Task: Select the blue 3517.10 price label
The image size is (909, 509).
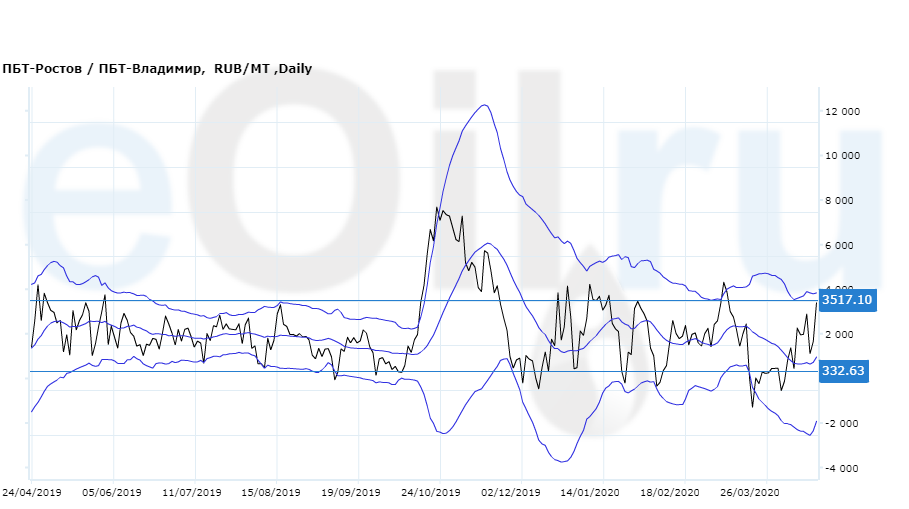Action: pos(847,300)
